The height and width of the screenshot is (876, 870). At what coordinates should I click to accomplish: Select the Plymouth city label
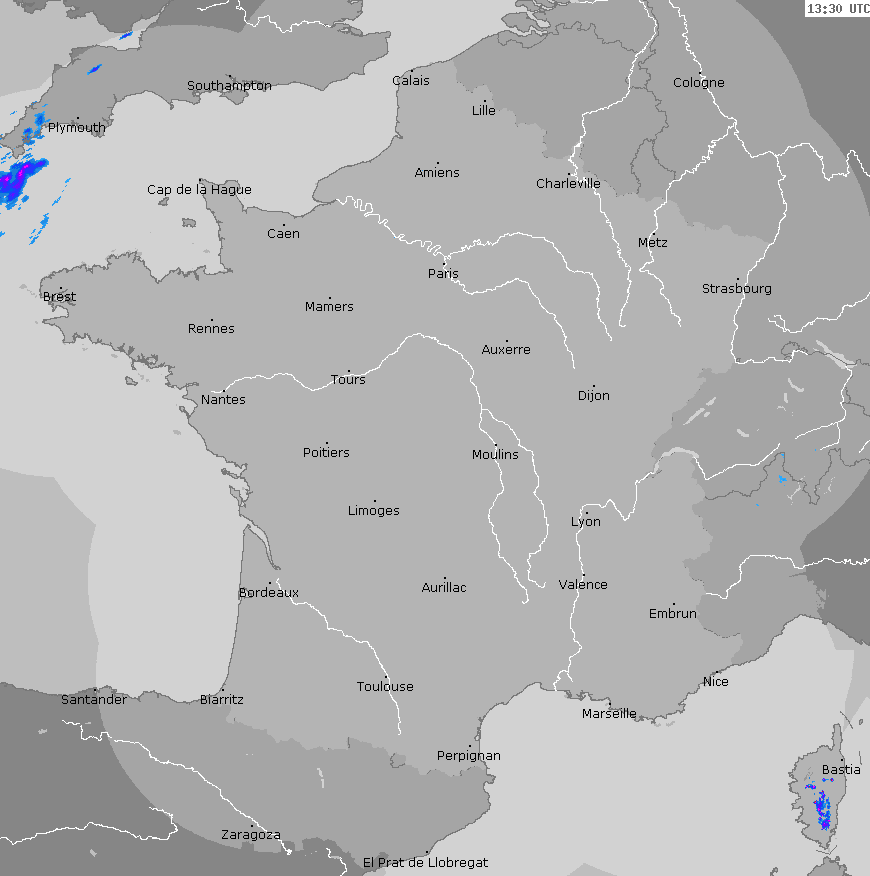[76, 127]
